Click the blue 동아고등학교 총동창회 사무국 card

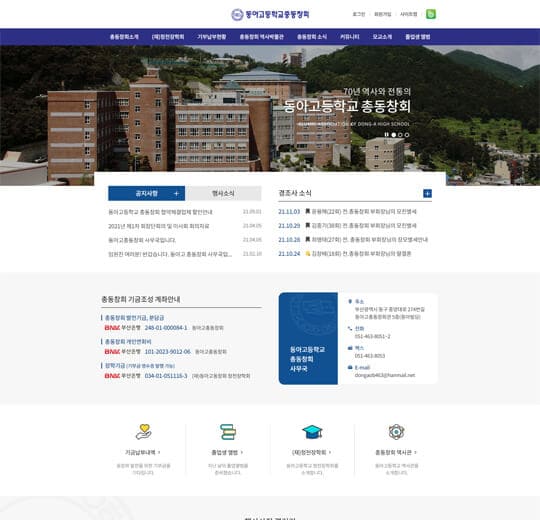(308, 339)
